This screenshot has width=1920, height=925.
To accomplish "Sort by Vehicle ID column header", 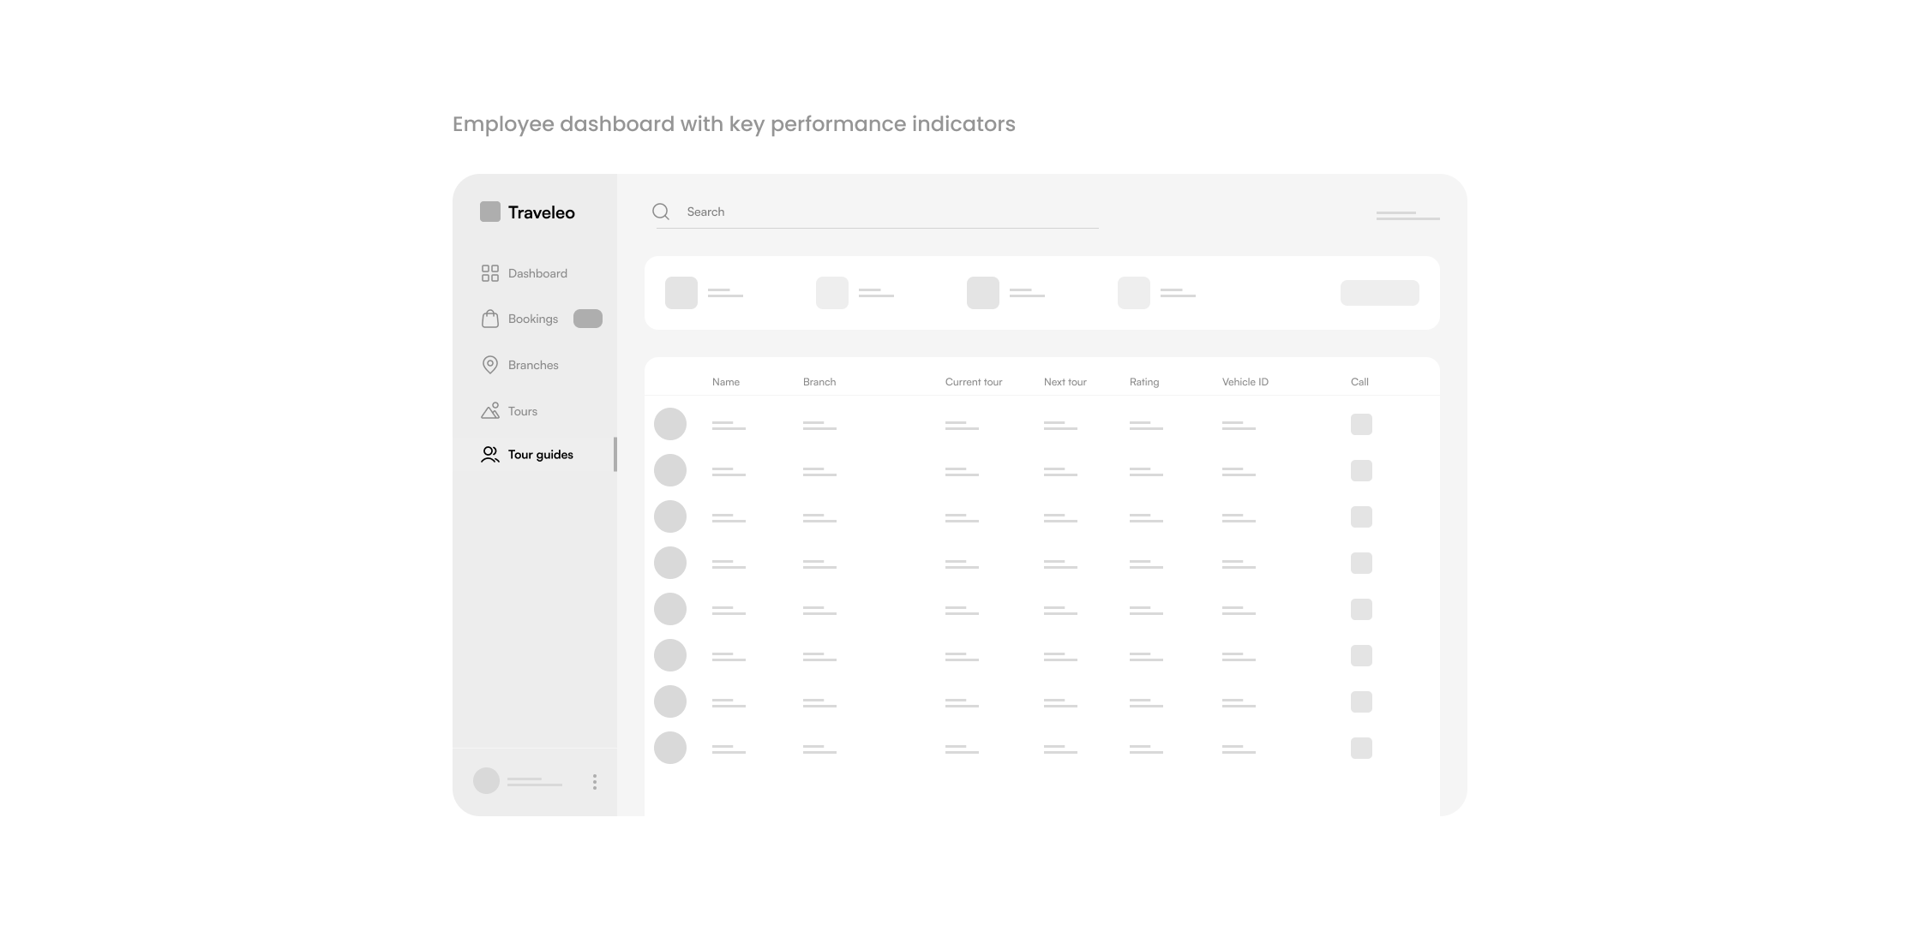I will click(1245, 382).
